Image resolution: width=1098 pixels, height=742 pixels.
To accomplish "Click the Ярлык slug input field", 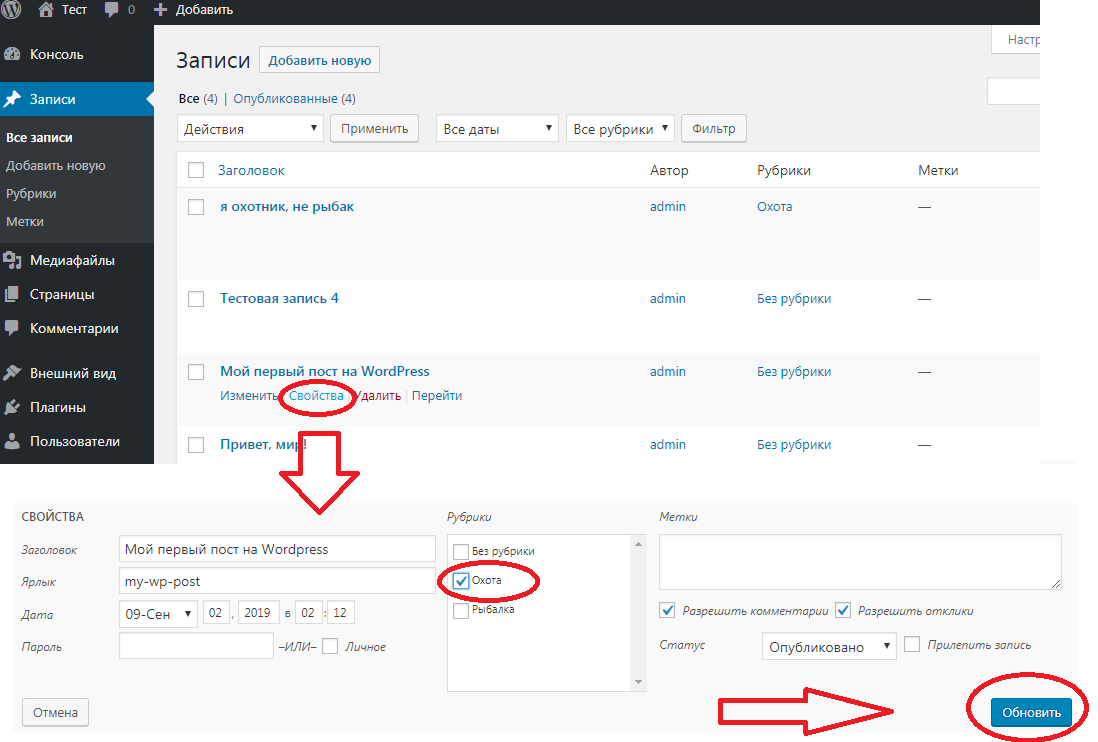I will [277, 581].
